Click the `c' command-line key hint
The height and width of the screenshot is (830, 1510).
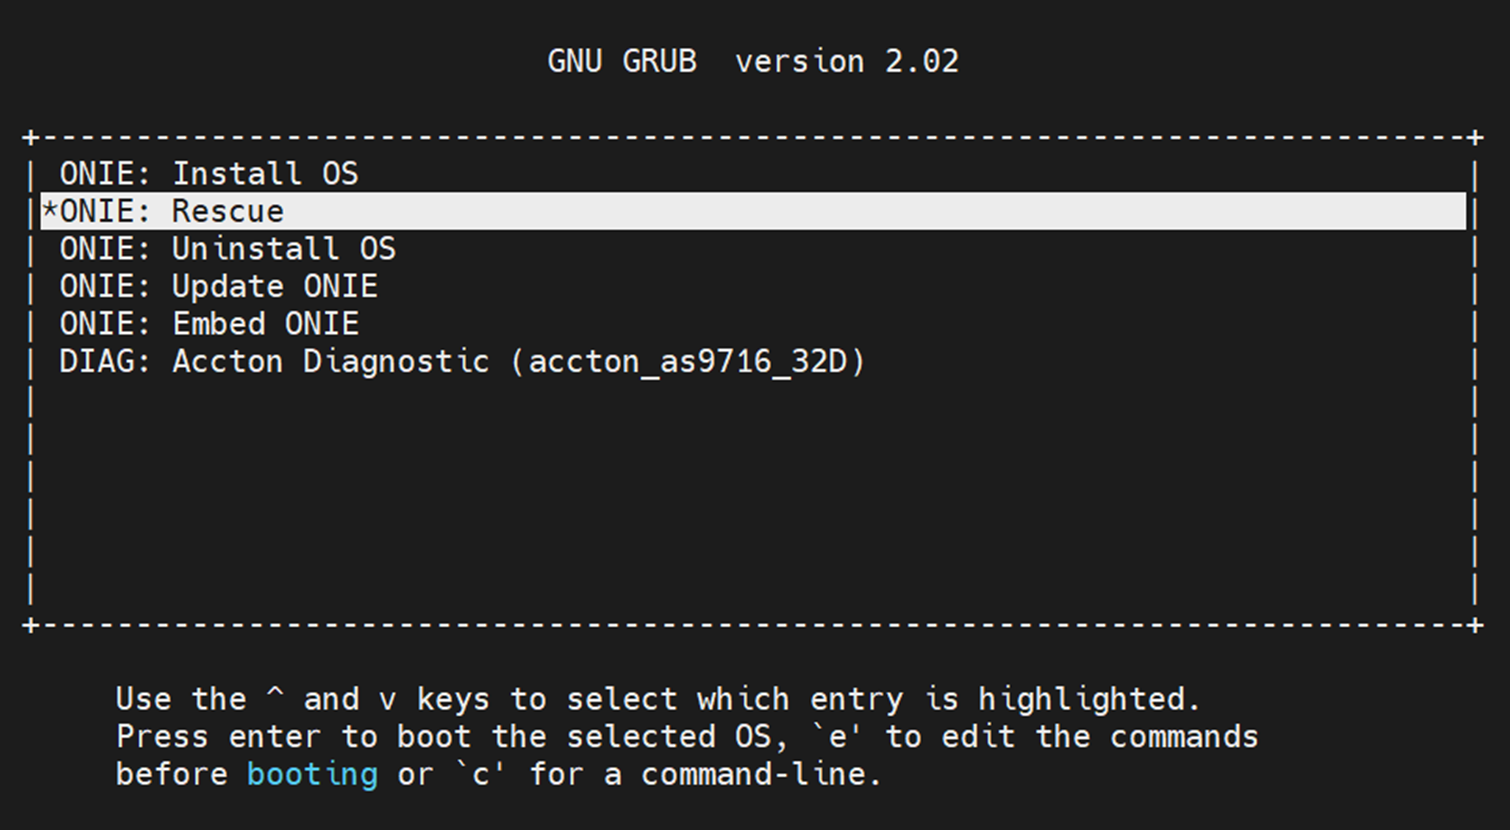tap(481, 775)
